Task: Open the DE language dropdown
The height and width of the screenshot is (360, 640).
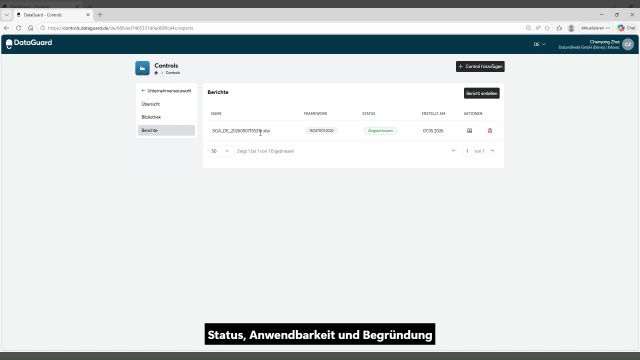Action: [539, 44]
